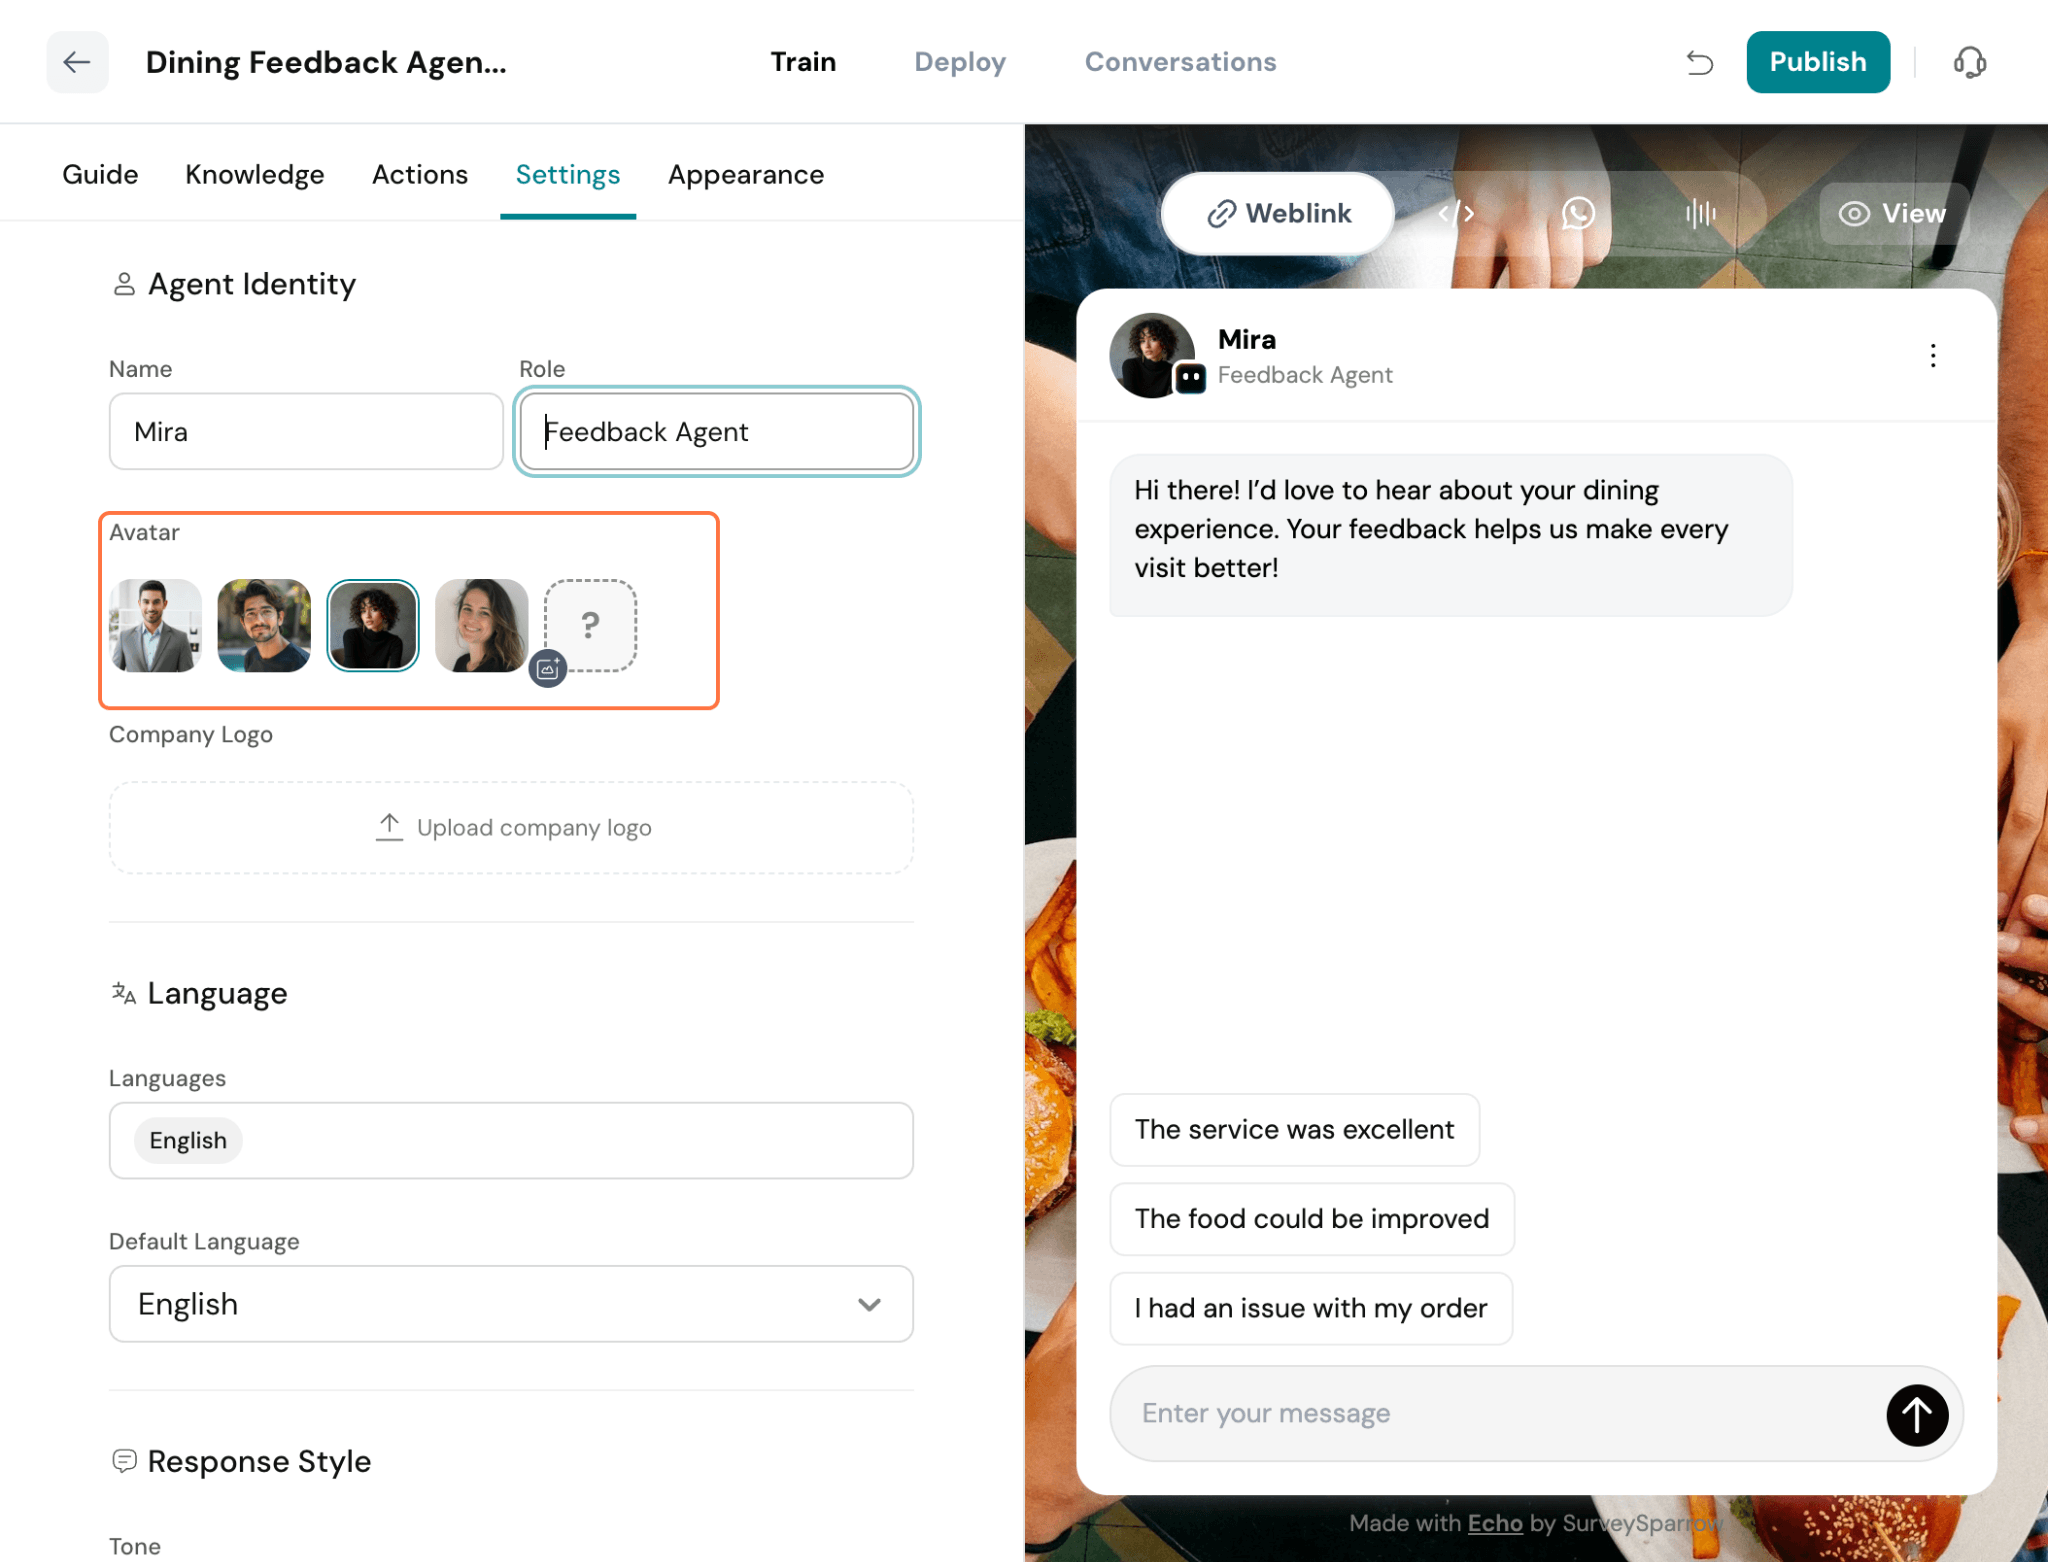
Task: Send message with the arrow button
Action: 1916,1414
